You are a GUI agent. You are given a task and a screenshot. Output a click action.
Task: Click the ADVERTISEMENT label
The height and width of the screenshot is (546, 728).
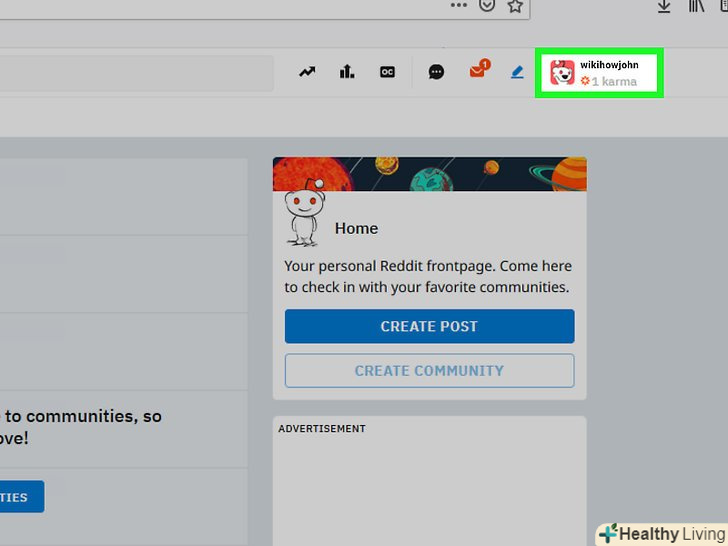point(322,429)
